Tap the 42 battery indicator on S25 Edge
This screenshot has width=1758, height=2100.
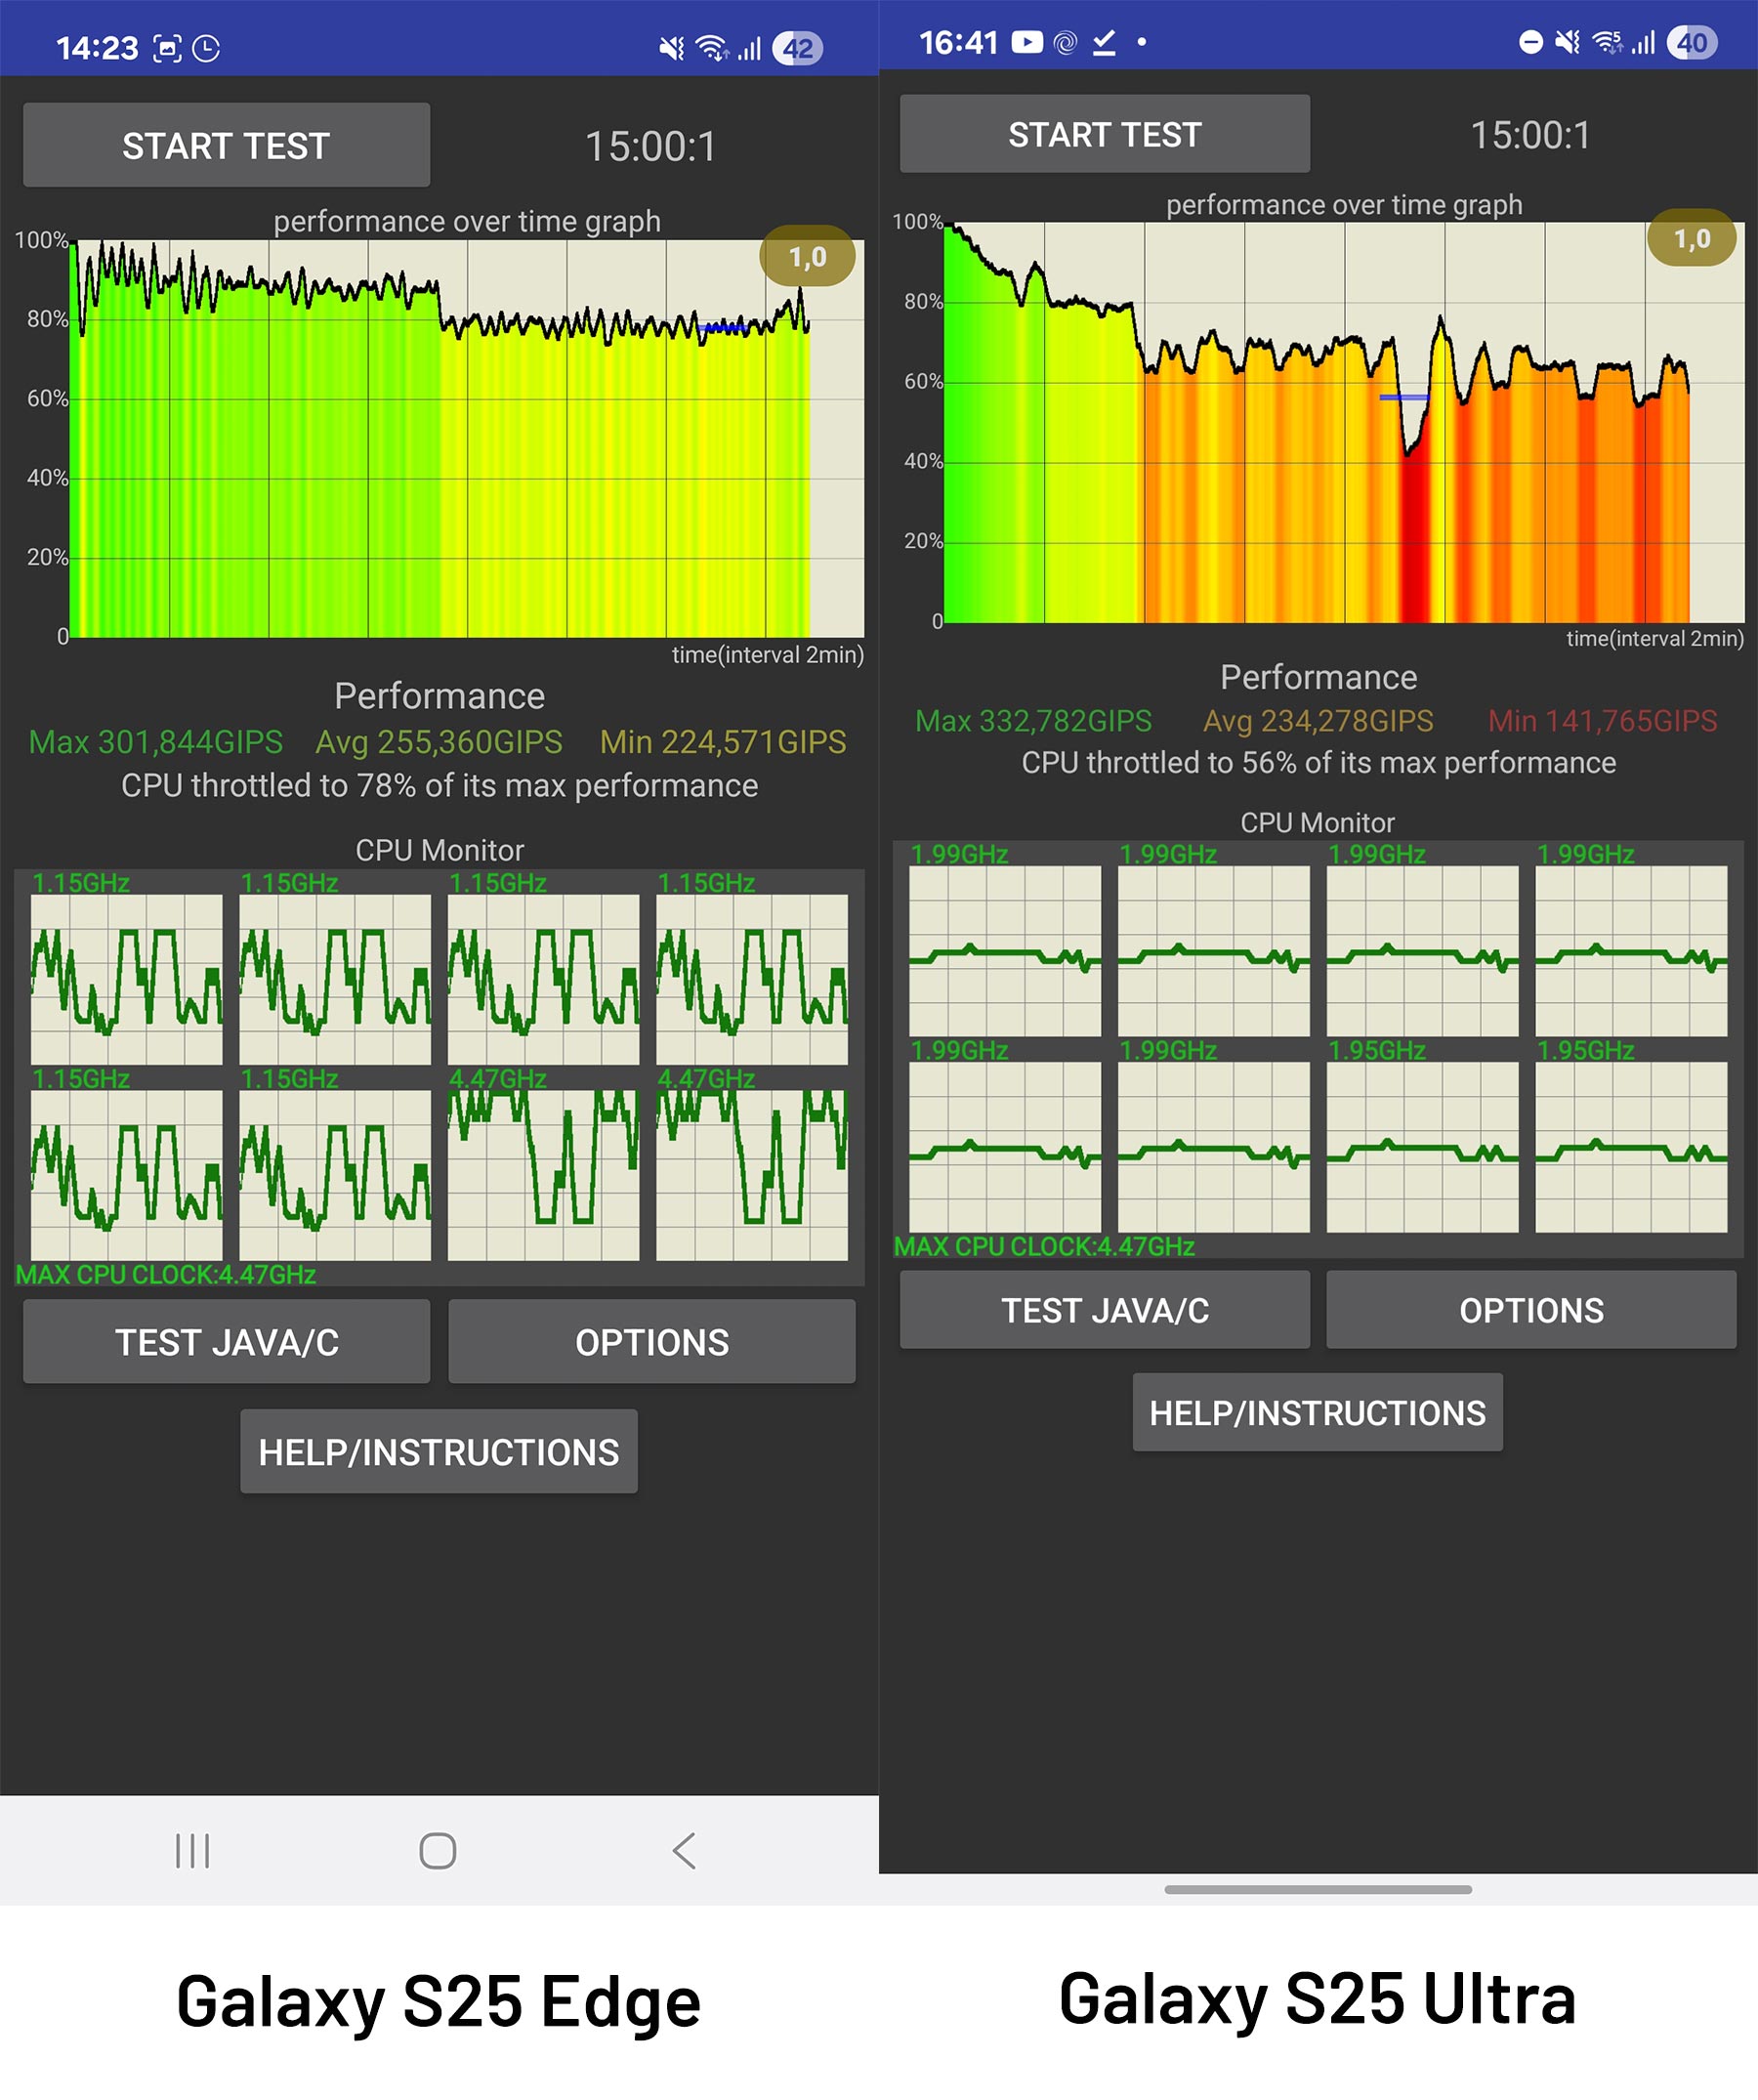tap(797, 48)
